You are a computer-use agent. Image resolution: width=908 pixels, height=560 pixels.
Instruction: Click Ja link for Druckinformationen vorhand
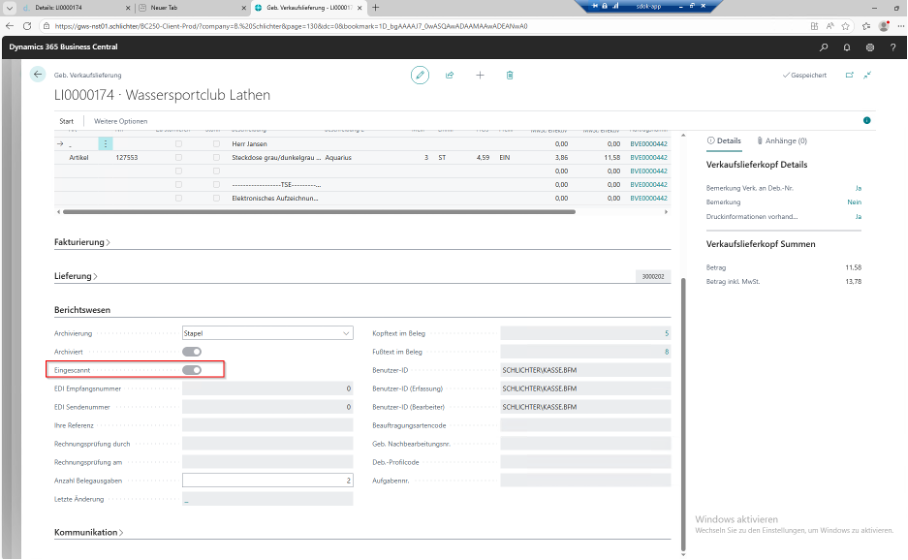coord(858,217)
